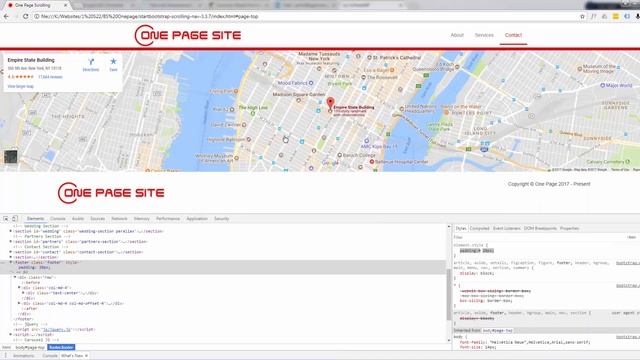Switch to the Console DevTools tab
Image resolution: width=640 pixels, height=360 pixels.
point(58,219)
